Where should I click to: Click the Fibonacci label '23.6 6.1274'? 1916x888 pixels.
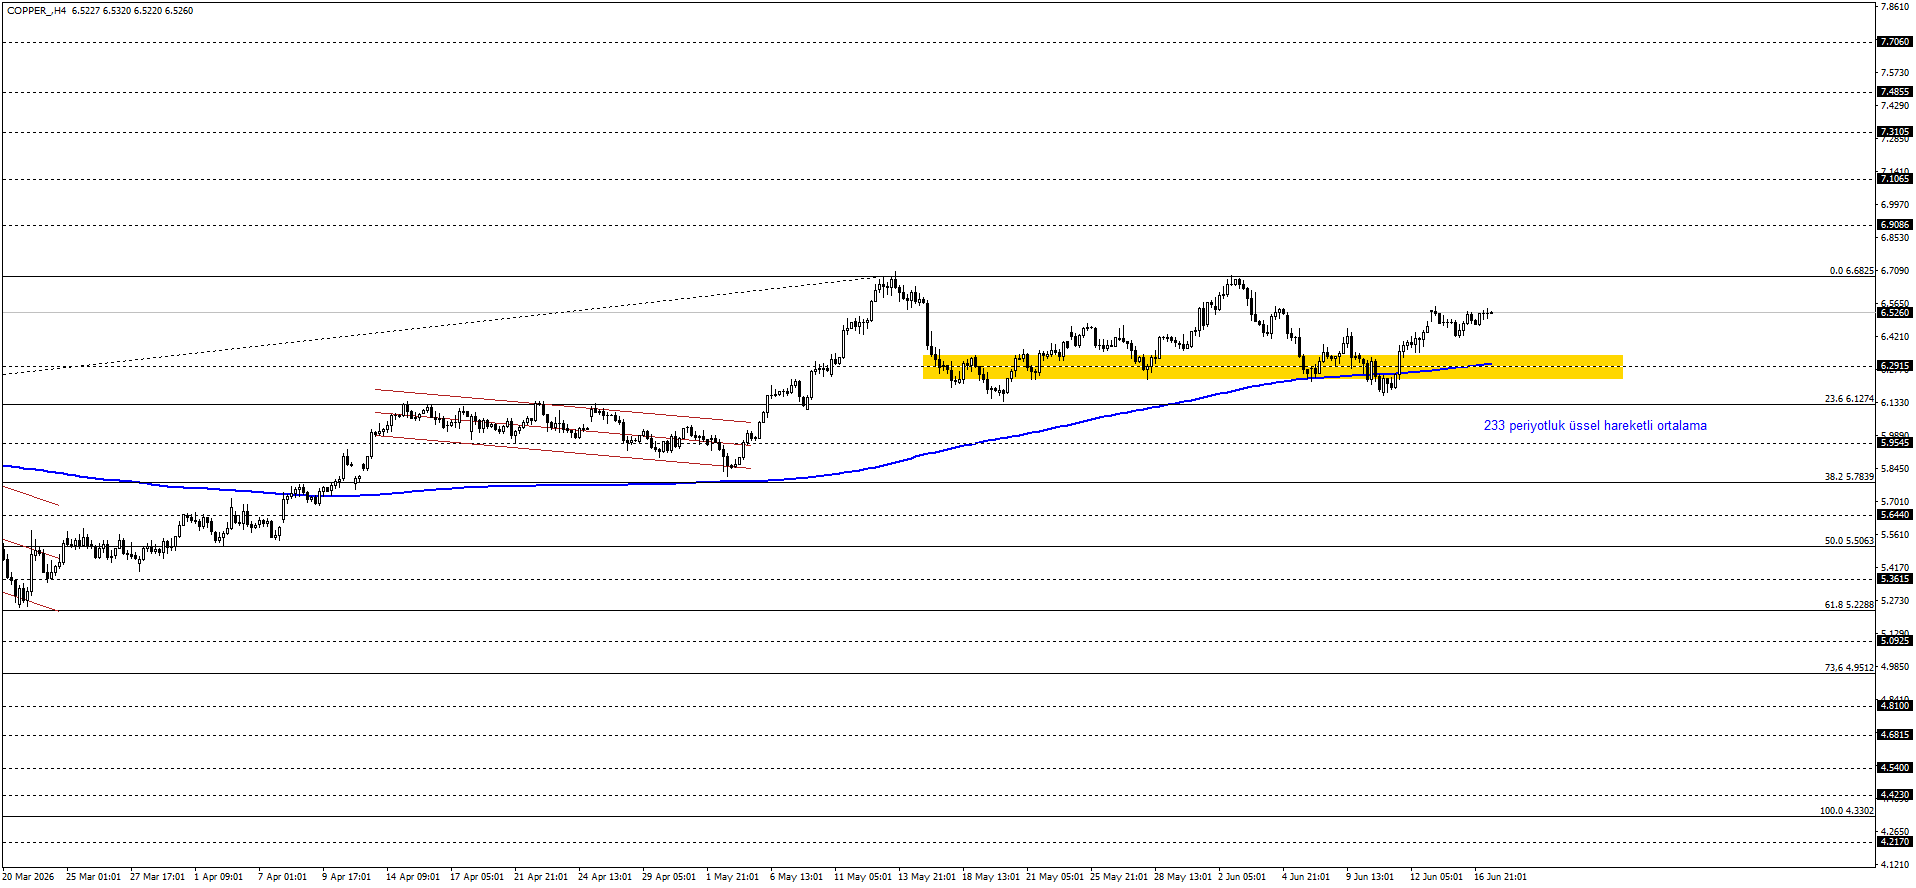pos(1849,399)
